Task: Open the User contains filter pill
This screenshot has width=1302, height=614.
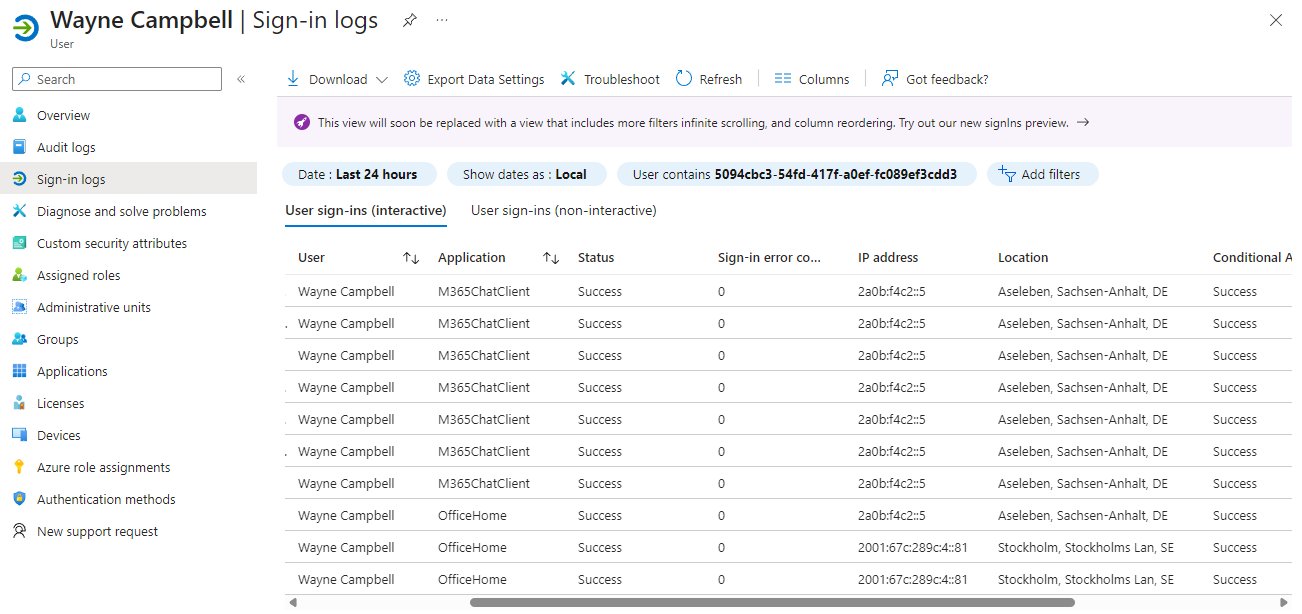Action: [796, 174]
